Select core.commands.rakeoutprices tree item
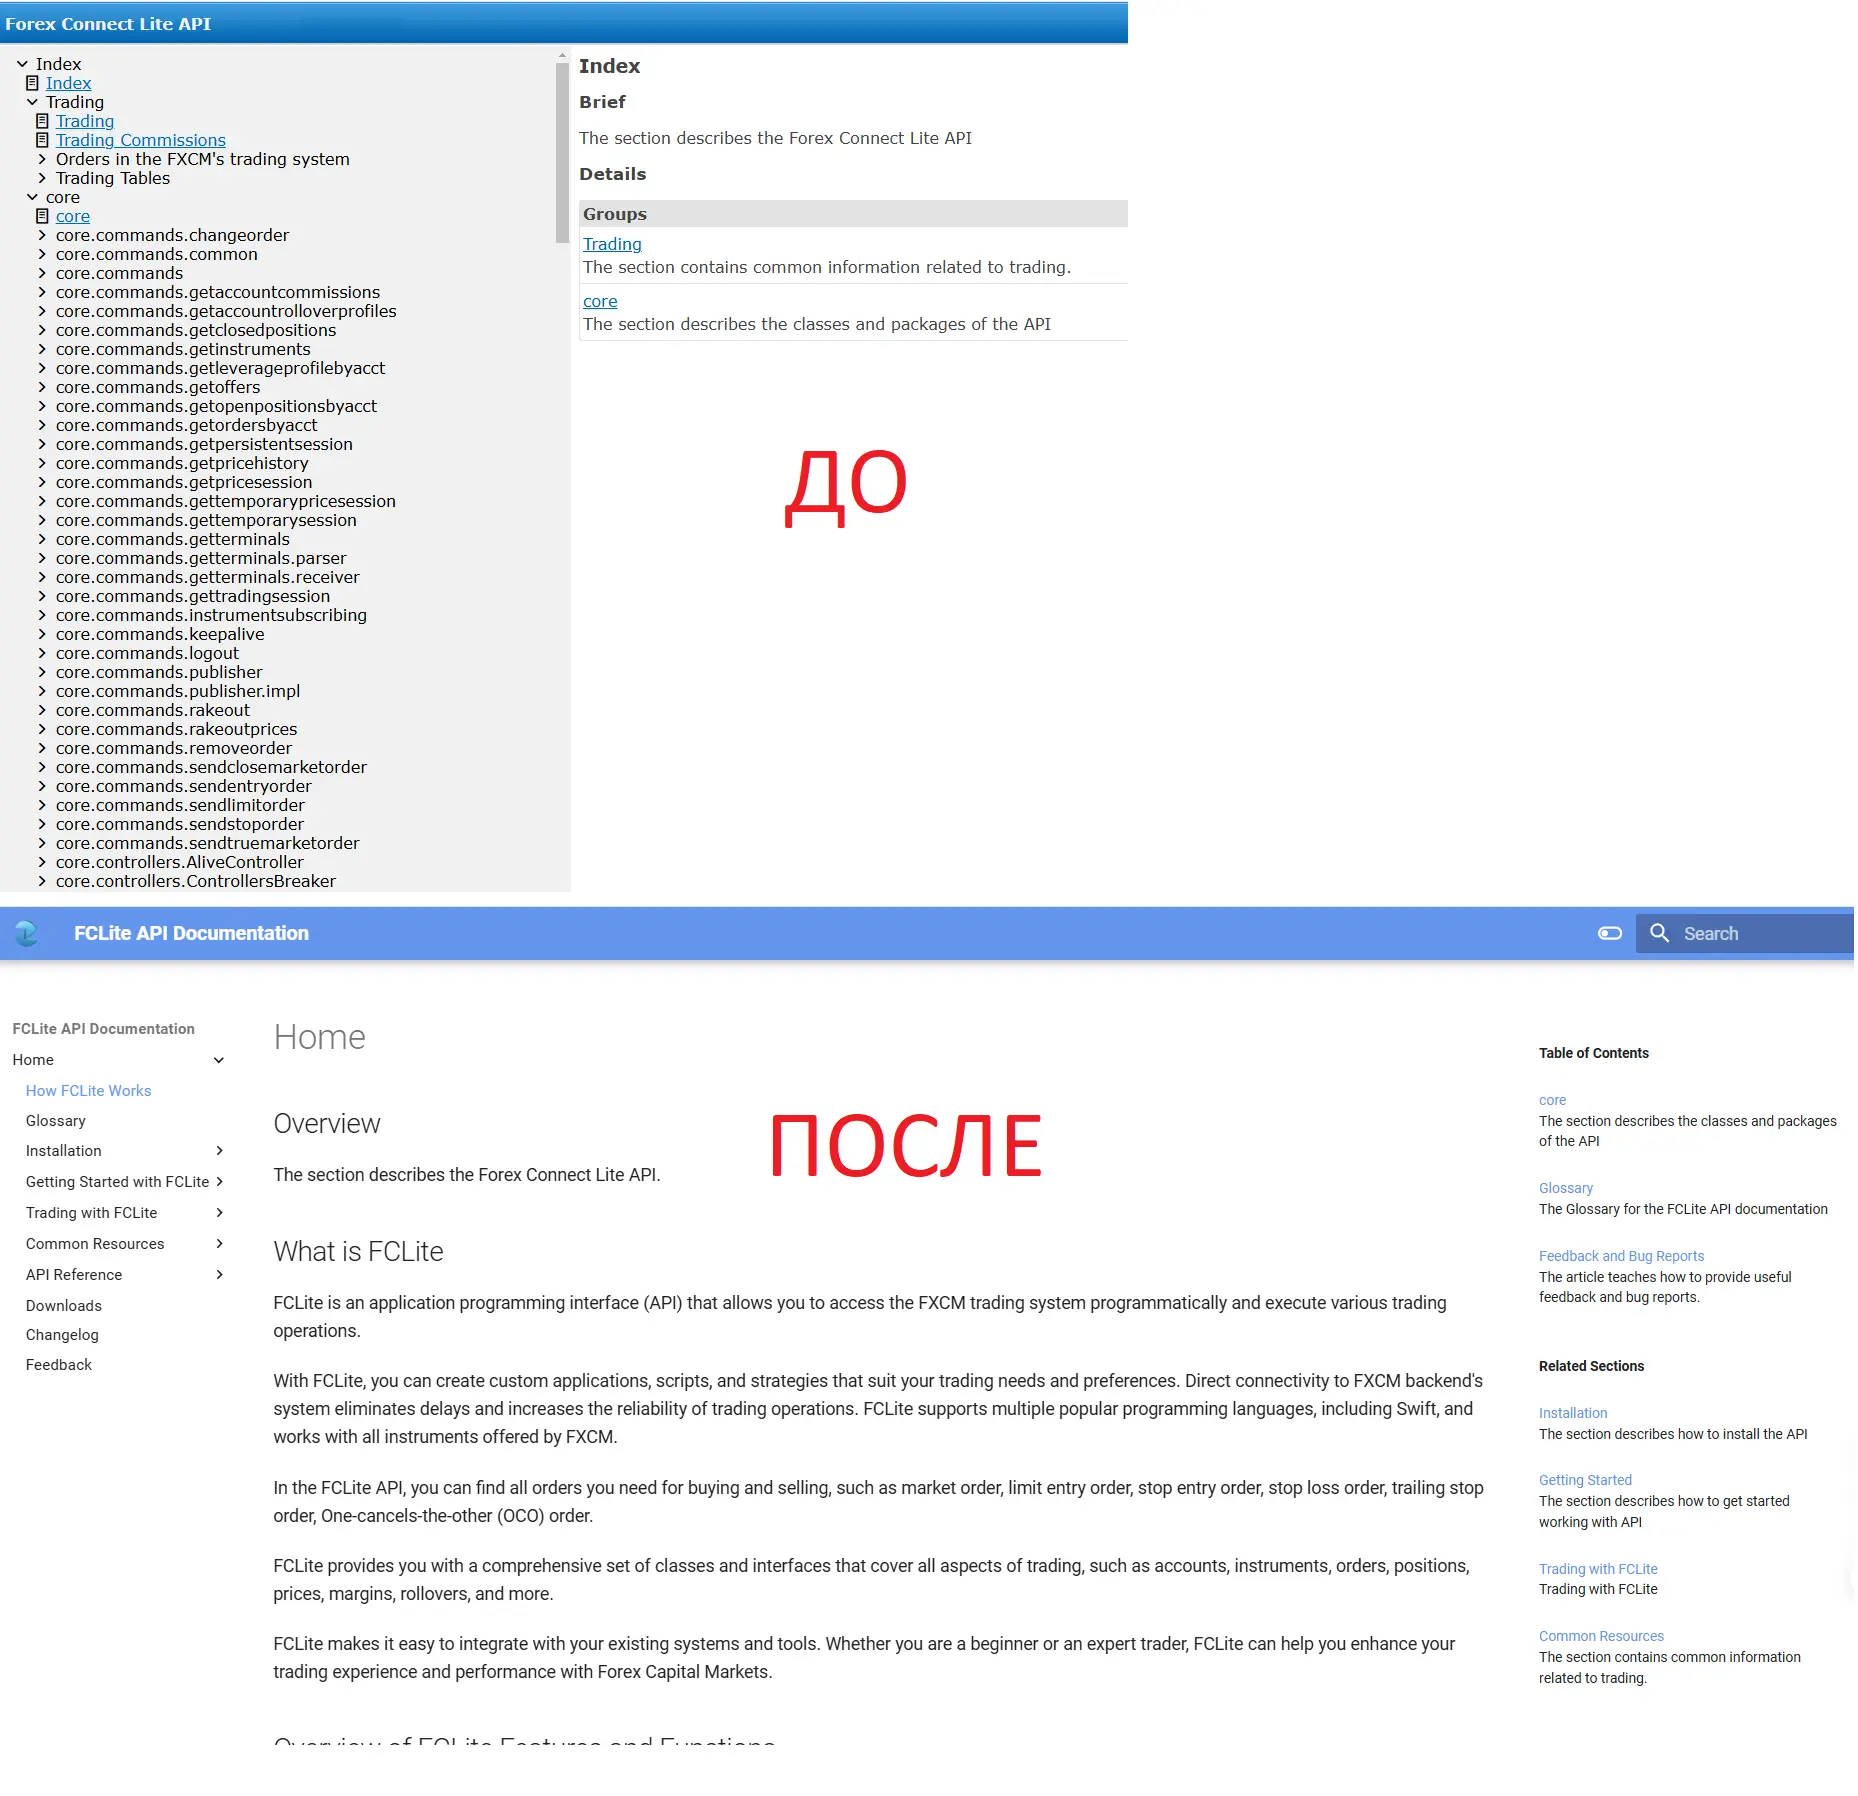 [x=176, y=729]
